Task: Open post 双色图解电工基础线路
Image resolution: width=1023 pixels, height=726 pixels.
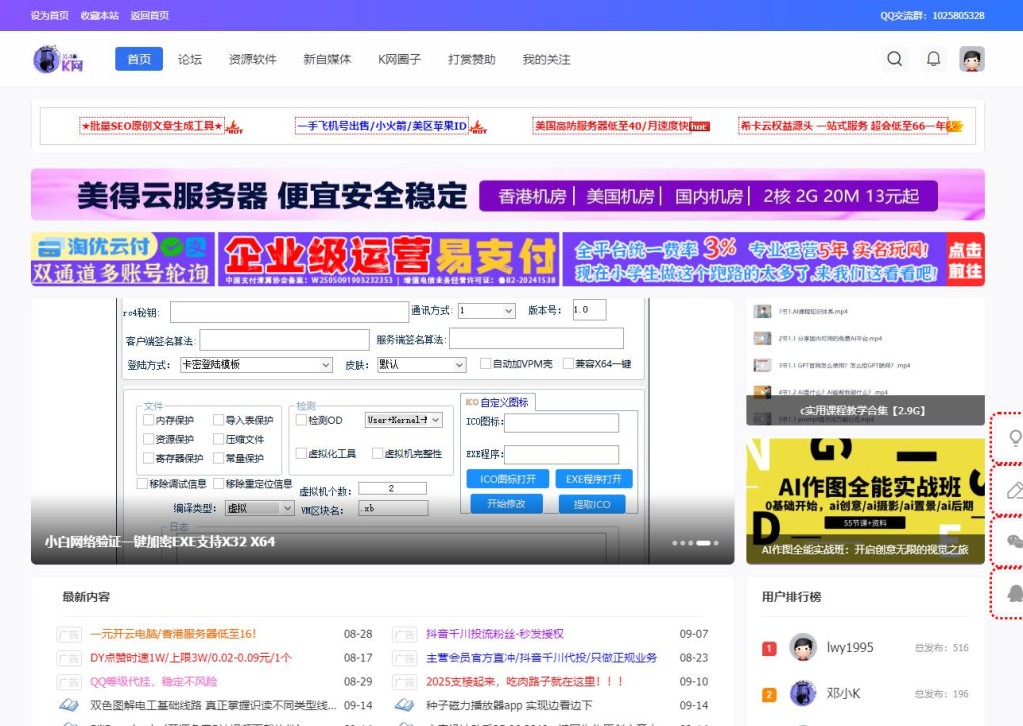Action: pyautogui.click(x=213, y=705)
